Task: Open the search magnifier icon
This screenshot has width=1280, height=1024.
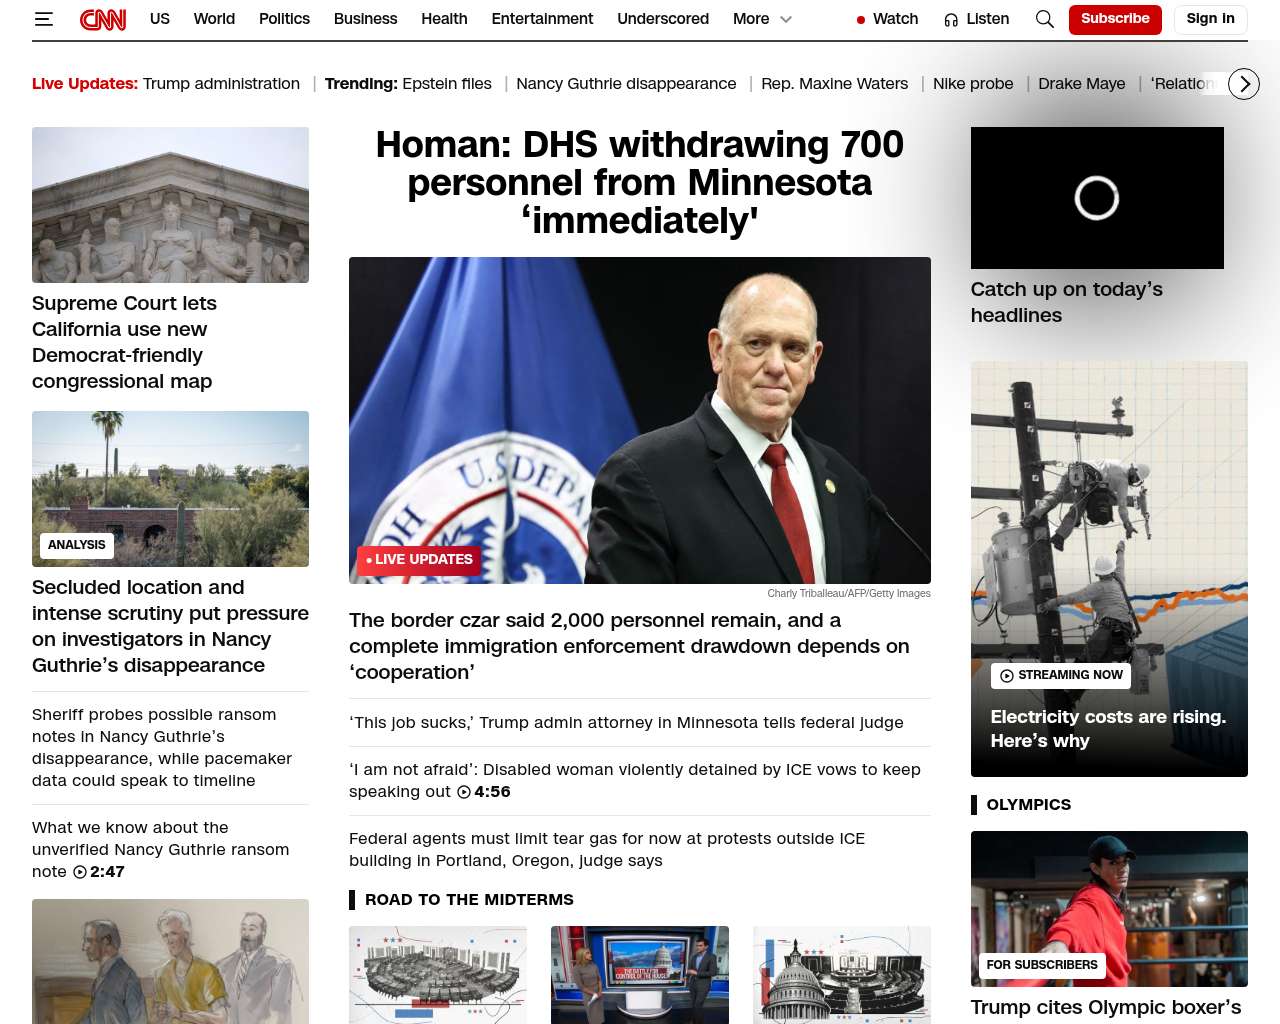Action: coord(1045,19)
